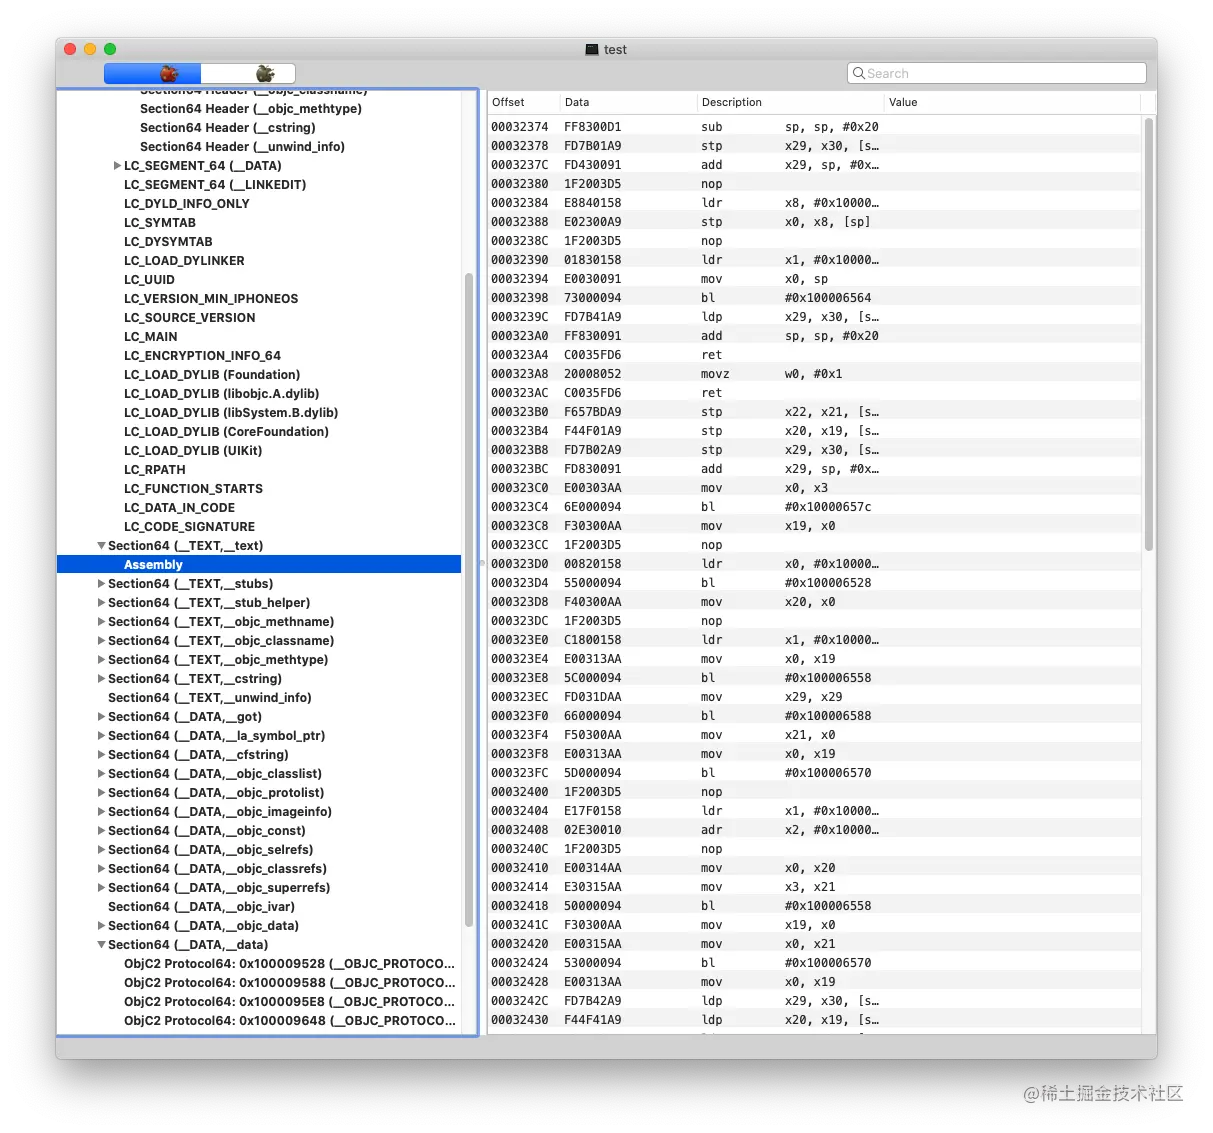Select row with data 73000094 bl #0x100006564
1213x1133 pixels.
click(814, 298)
